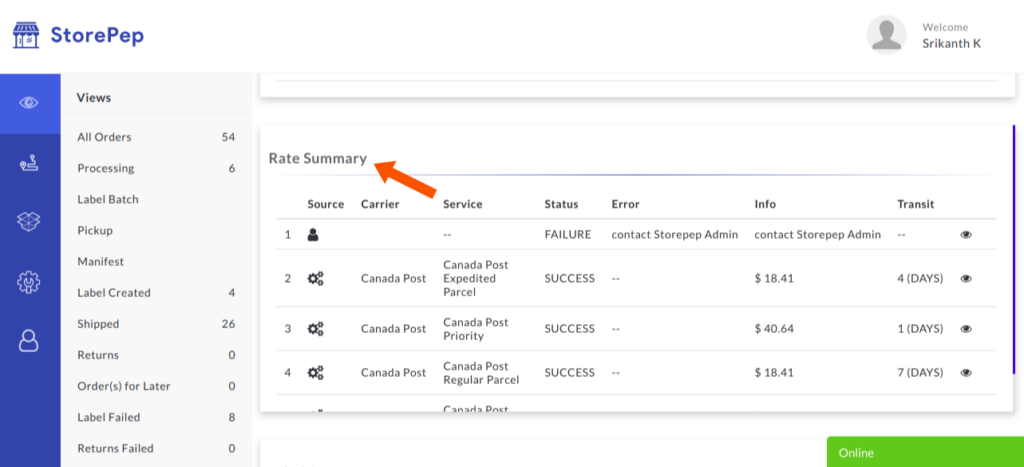This screenshot has height=467, width=1024.
Task: Click the Info column header
Action: [x=765, y=204]
